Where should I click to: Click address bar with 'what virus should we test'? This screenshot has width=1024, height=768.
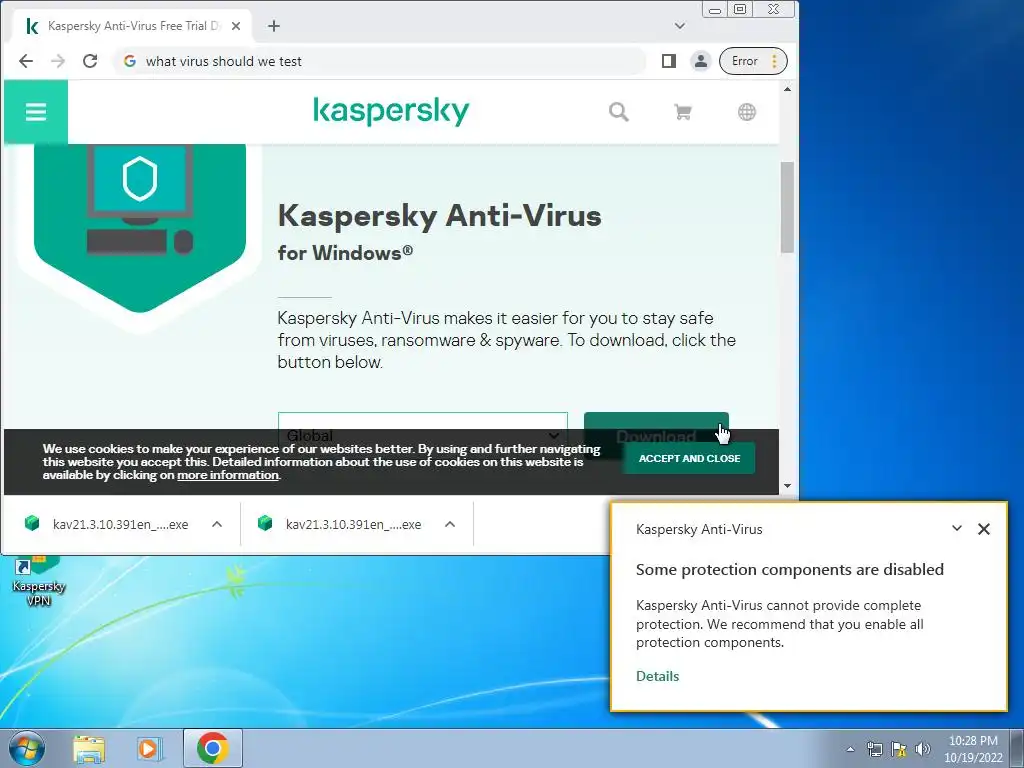click(x=379, y=61)
